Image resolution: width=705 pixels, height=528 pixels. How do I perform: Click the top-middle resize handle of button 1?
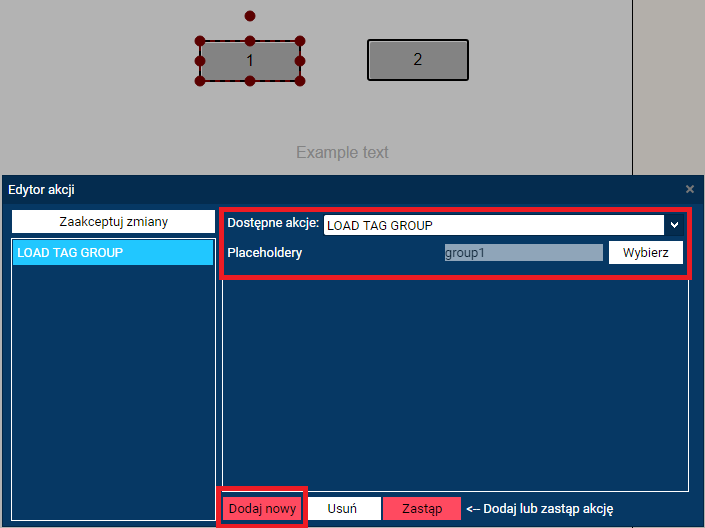(250, 42)
